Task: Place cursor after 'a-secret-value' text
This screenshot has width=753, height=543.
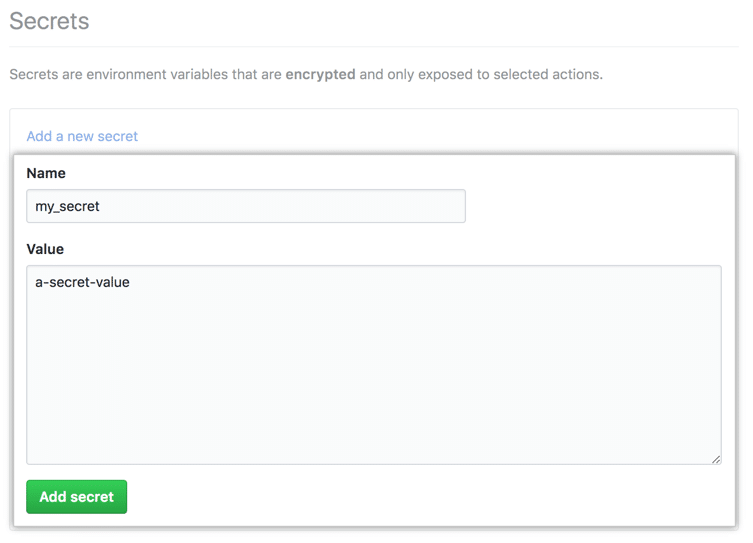Action: pos(130,282)
